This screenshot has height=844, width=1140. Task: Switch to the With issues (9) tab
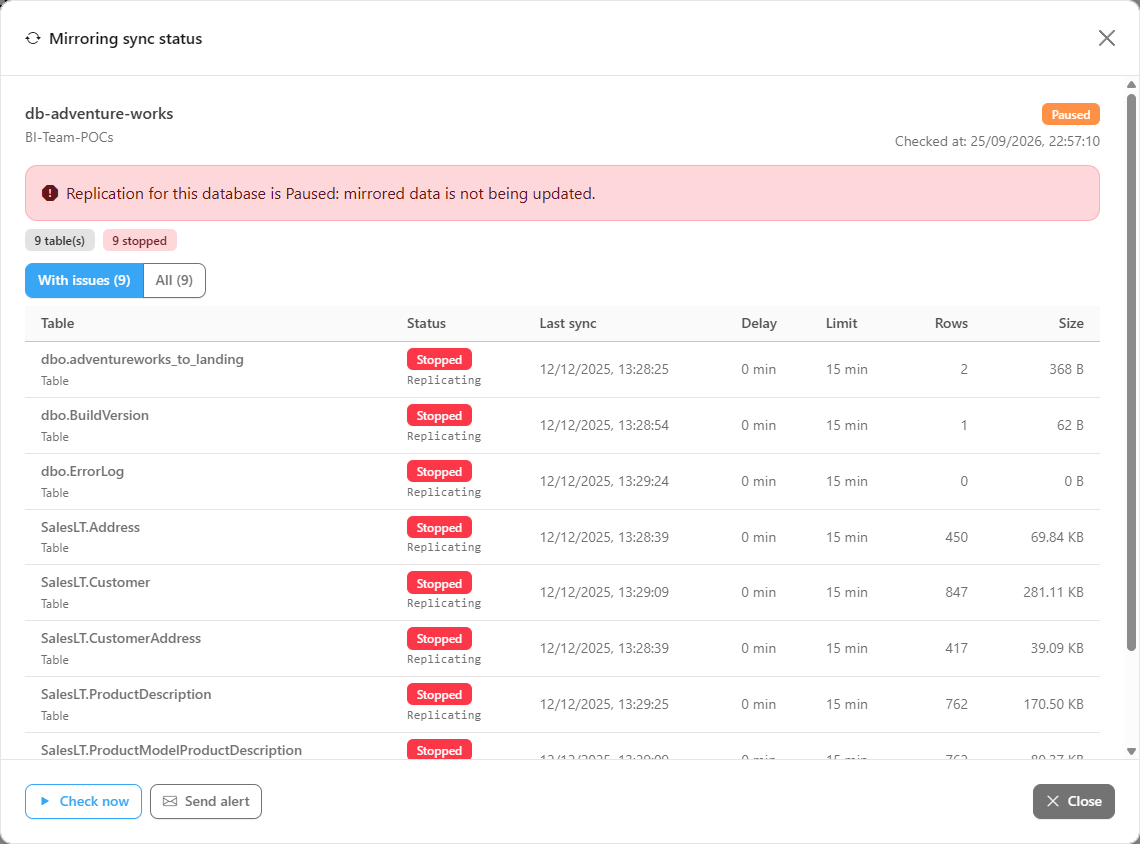coord(84,281)
